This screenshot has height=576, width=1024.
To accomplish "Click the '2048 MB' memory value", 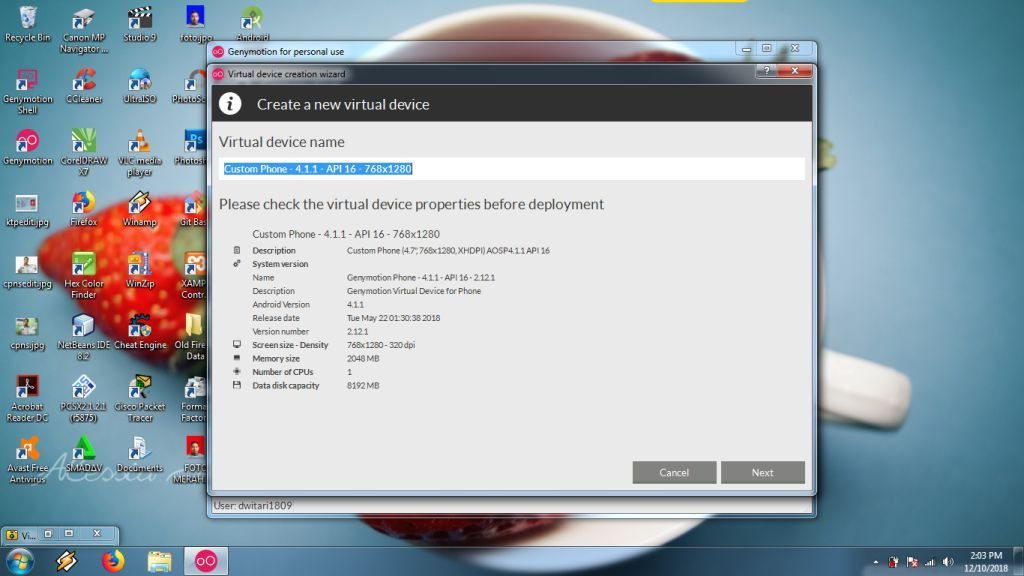I will [x=363, y=359].
